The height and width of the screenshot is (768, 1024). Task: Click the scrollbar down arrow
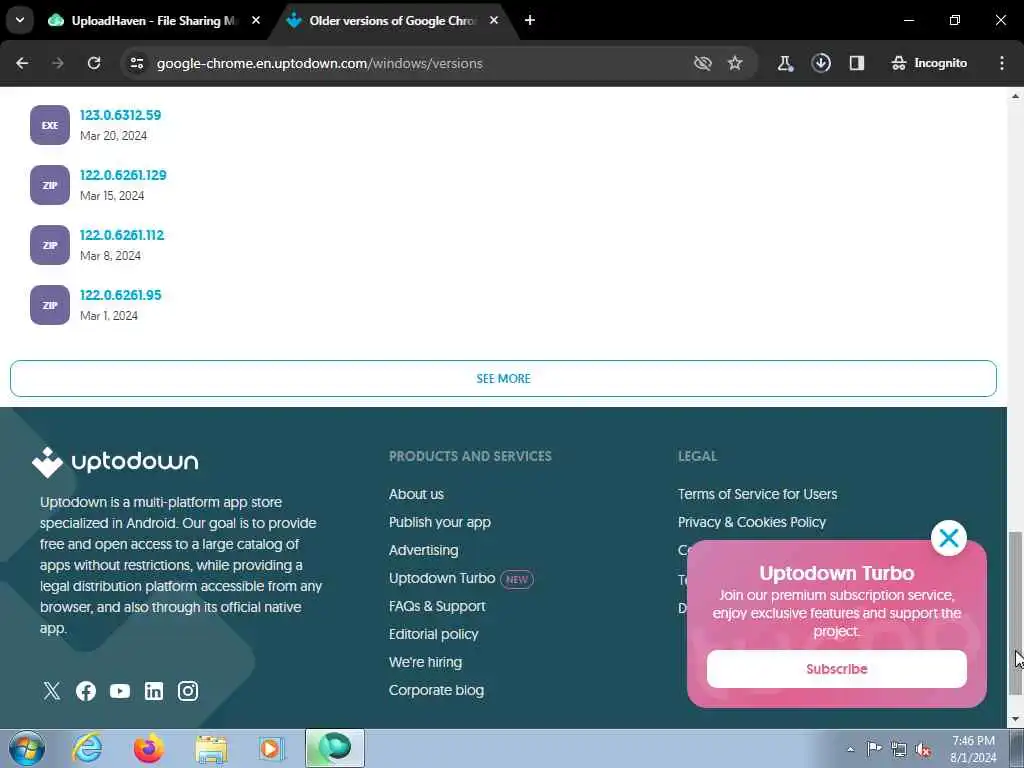[x=1015, y=719]
